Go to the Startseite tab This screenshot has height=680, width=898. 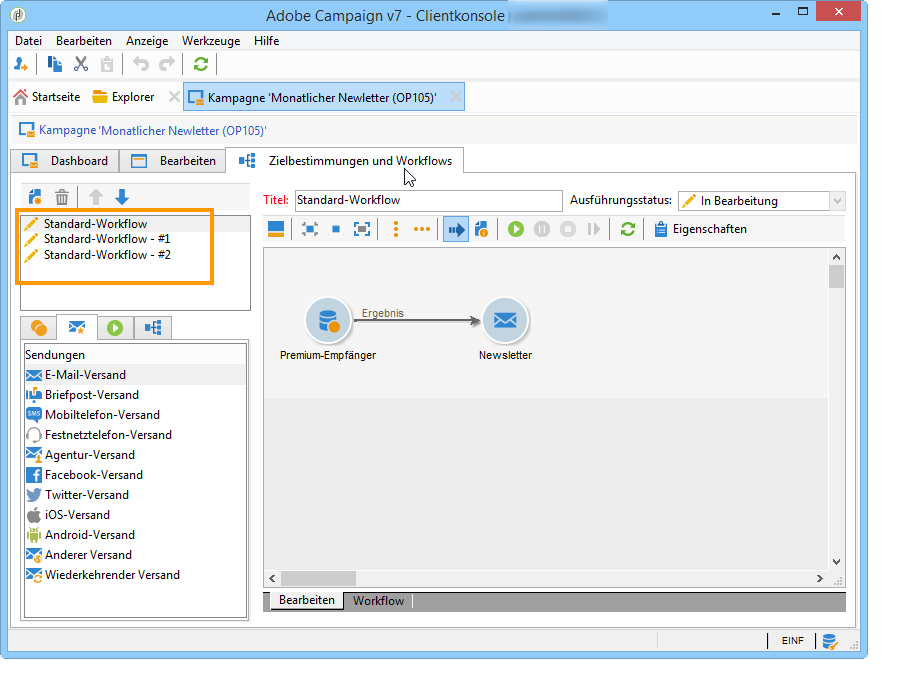point(47,97)
